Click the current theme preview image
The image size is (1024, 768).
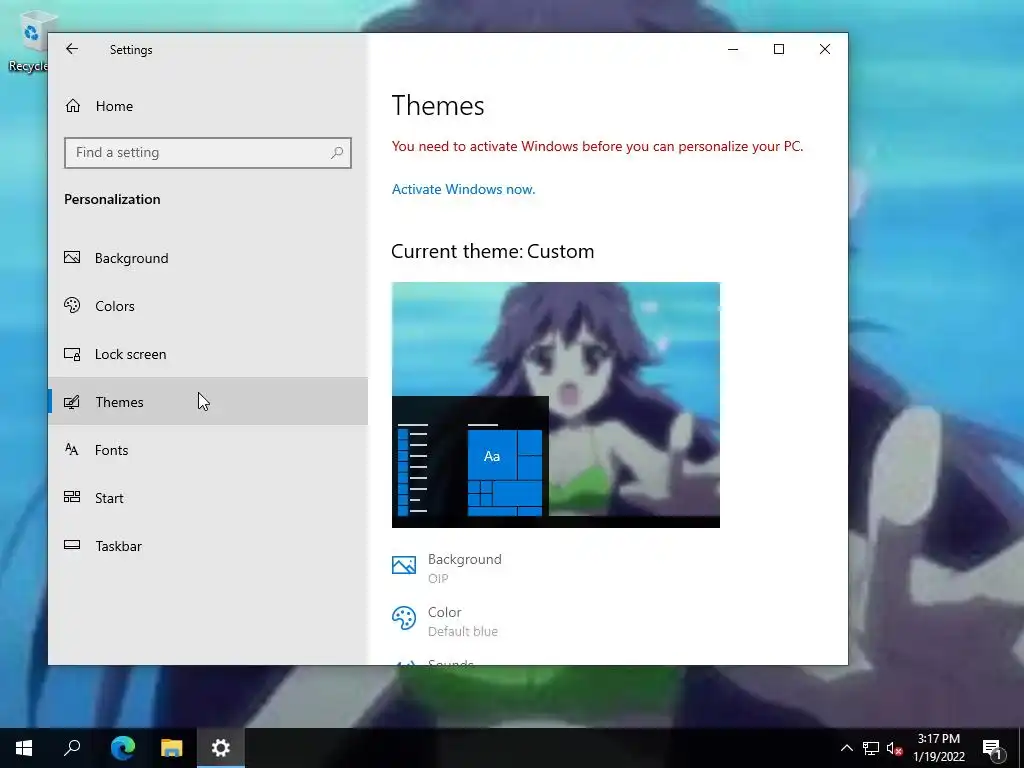pos(556,405)
